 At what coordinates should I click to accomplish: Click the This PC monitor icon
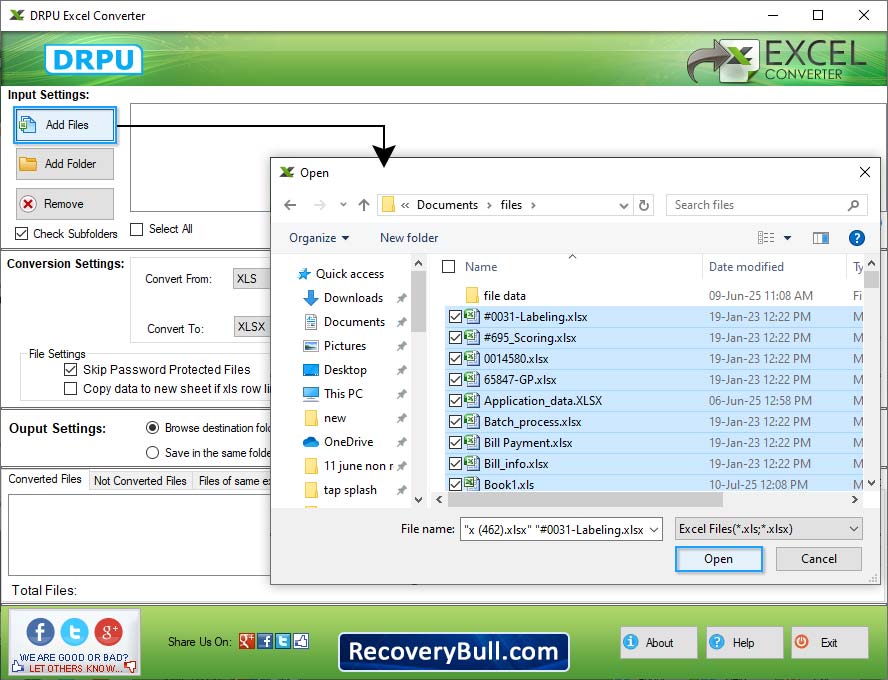(310, 394)
